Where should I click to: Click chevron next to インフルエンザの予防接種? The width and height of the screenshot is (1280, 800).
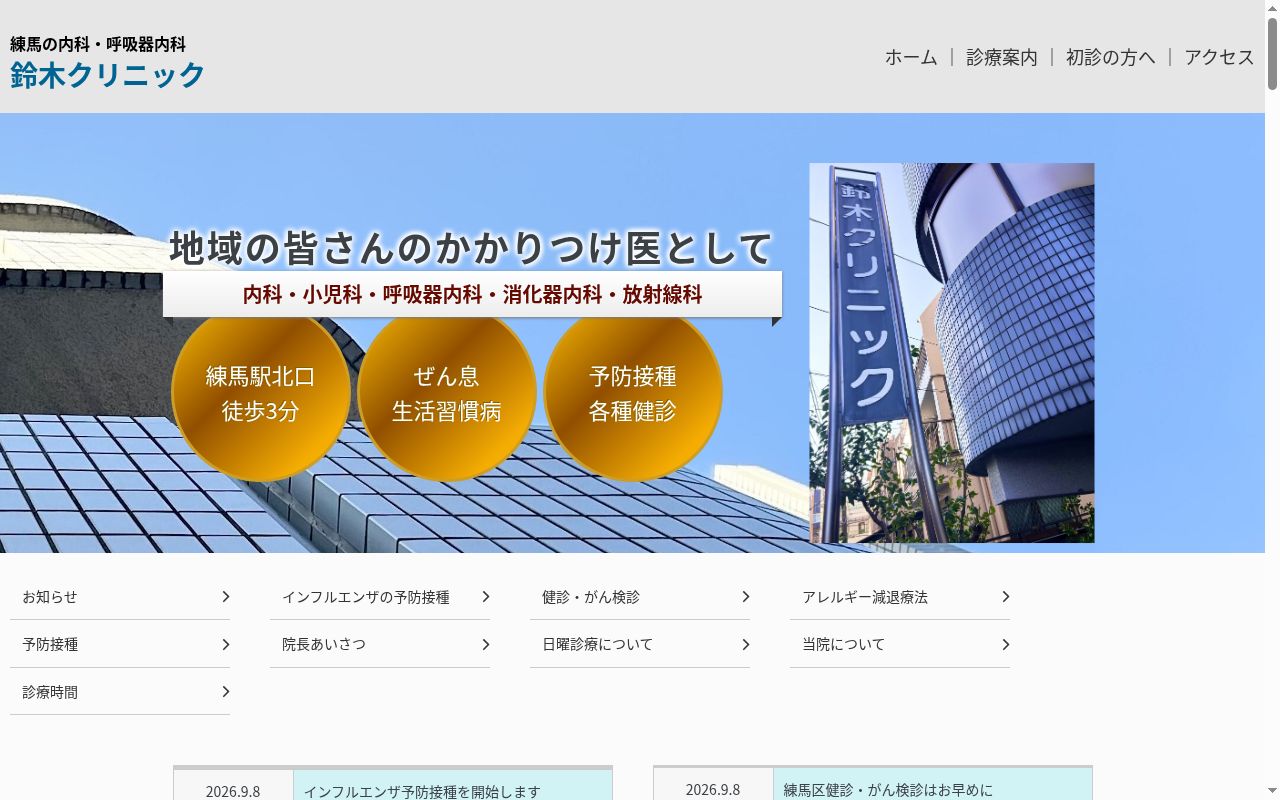point(486,597)
